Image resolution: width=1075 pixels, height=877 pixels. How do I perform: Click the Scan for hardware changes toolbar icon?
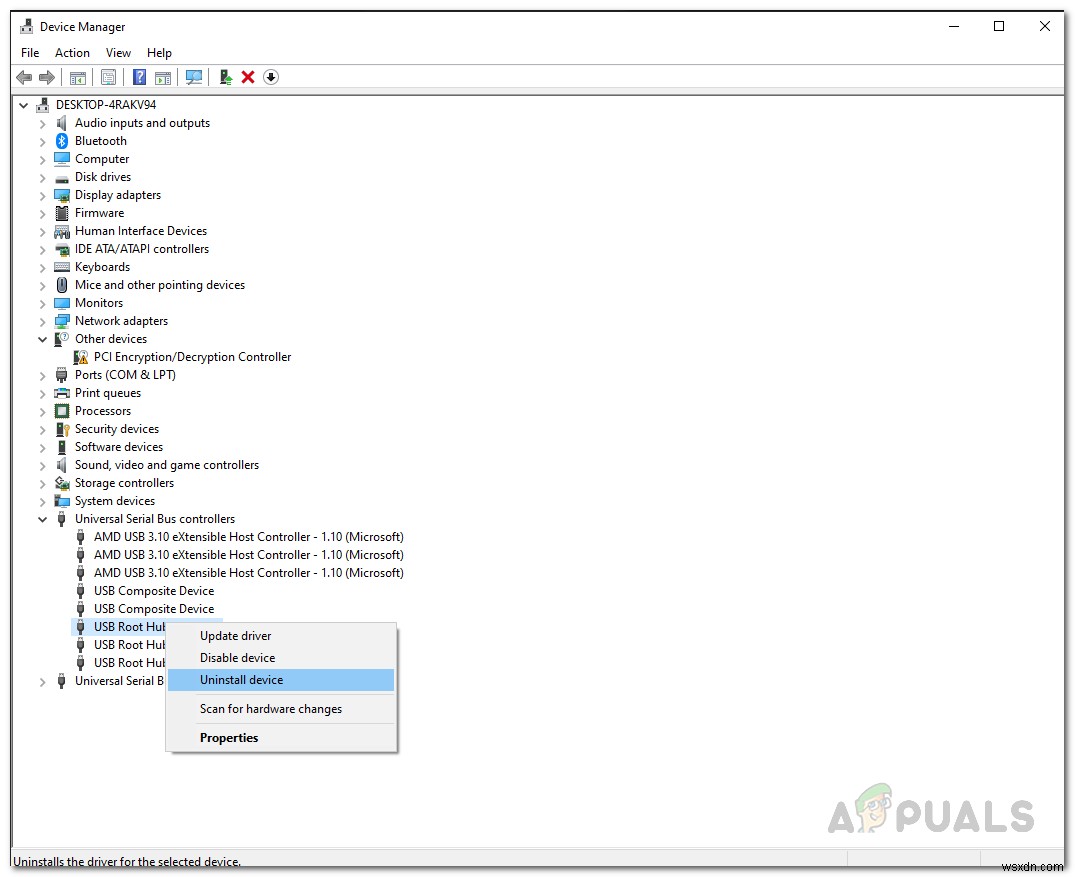coord(194,77)
